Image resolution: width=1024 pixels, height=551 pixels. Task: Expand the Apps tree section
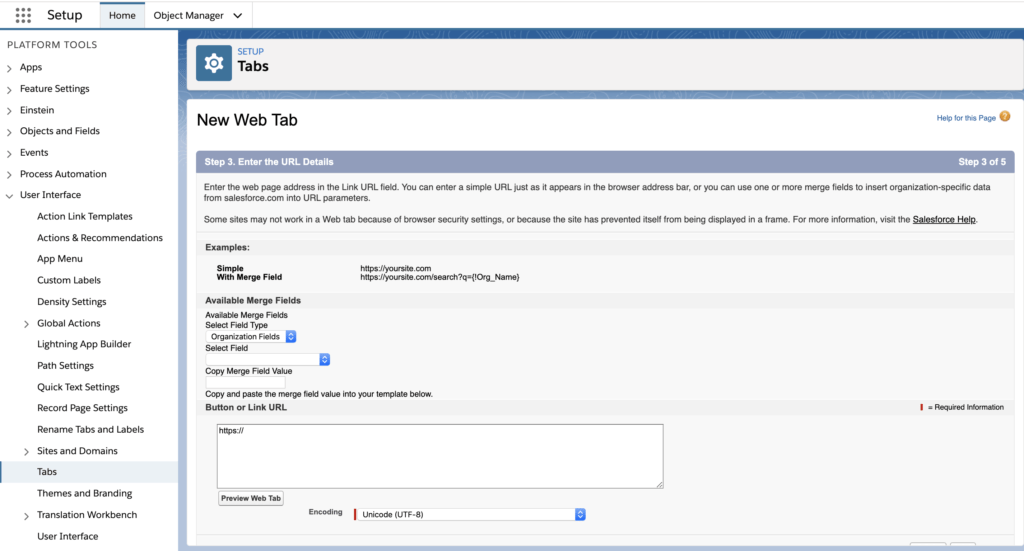pos(10,68)
